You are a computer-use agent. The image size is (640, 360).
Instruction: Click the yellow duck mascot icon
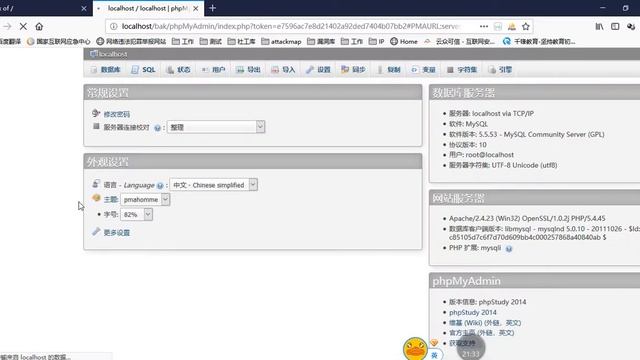click(415, 349)
